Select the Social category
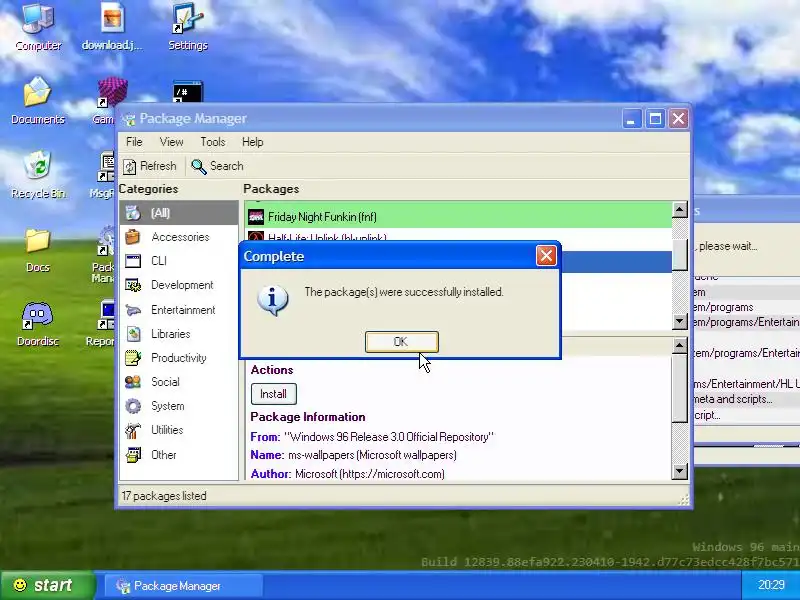Viewport: 800px width, 600px height. (x=179, y=382)
